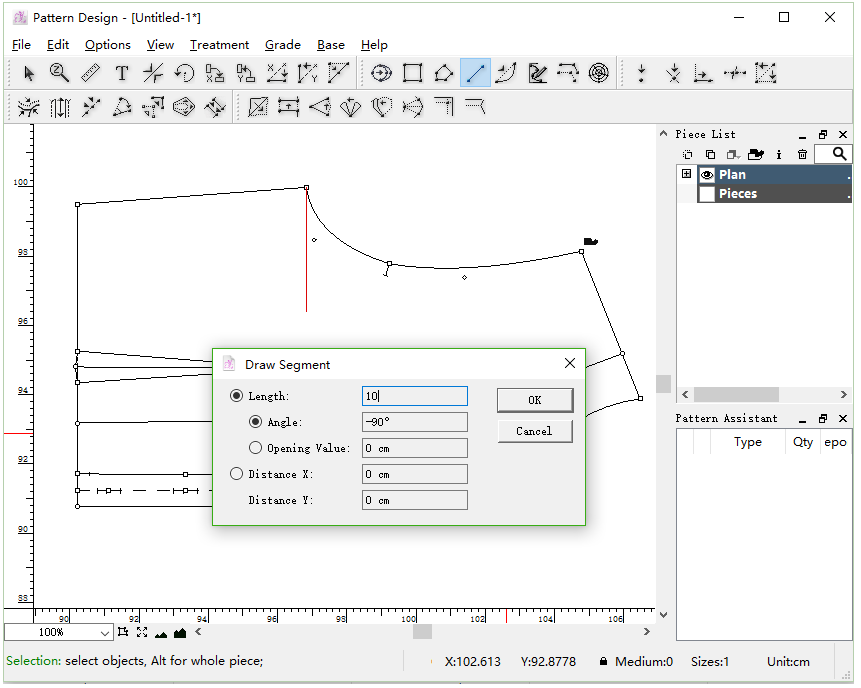
Task: Toggle visibility eye for Plan layer
Action: coord(707,174)
